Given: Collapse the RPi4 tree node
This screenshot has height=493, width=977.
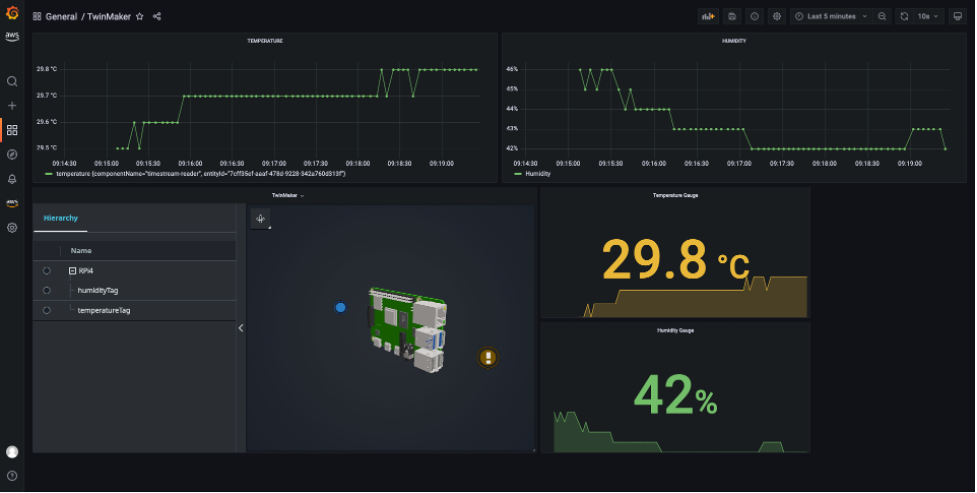Looking at the screenshot, I should coord(72,271).
